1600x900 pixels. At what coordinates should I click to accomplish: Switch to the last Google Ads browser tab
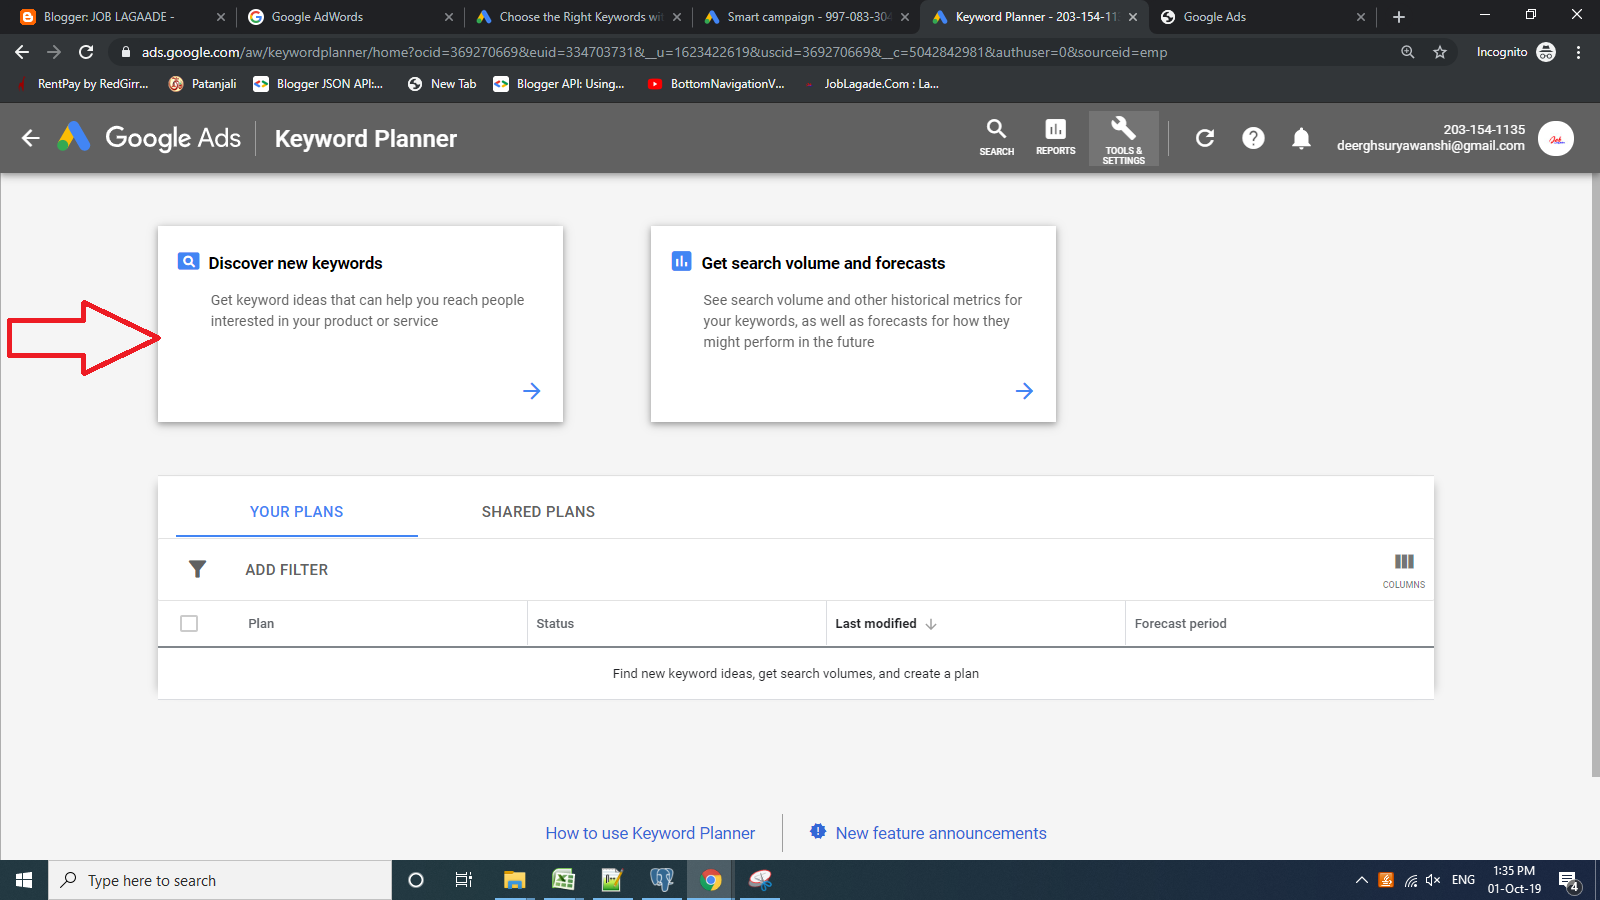click(x=1260, y=17)
